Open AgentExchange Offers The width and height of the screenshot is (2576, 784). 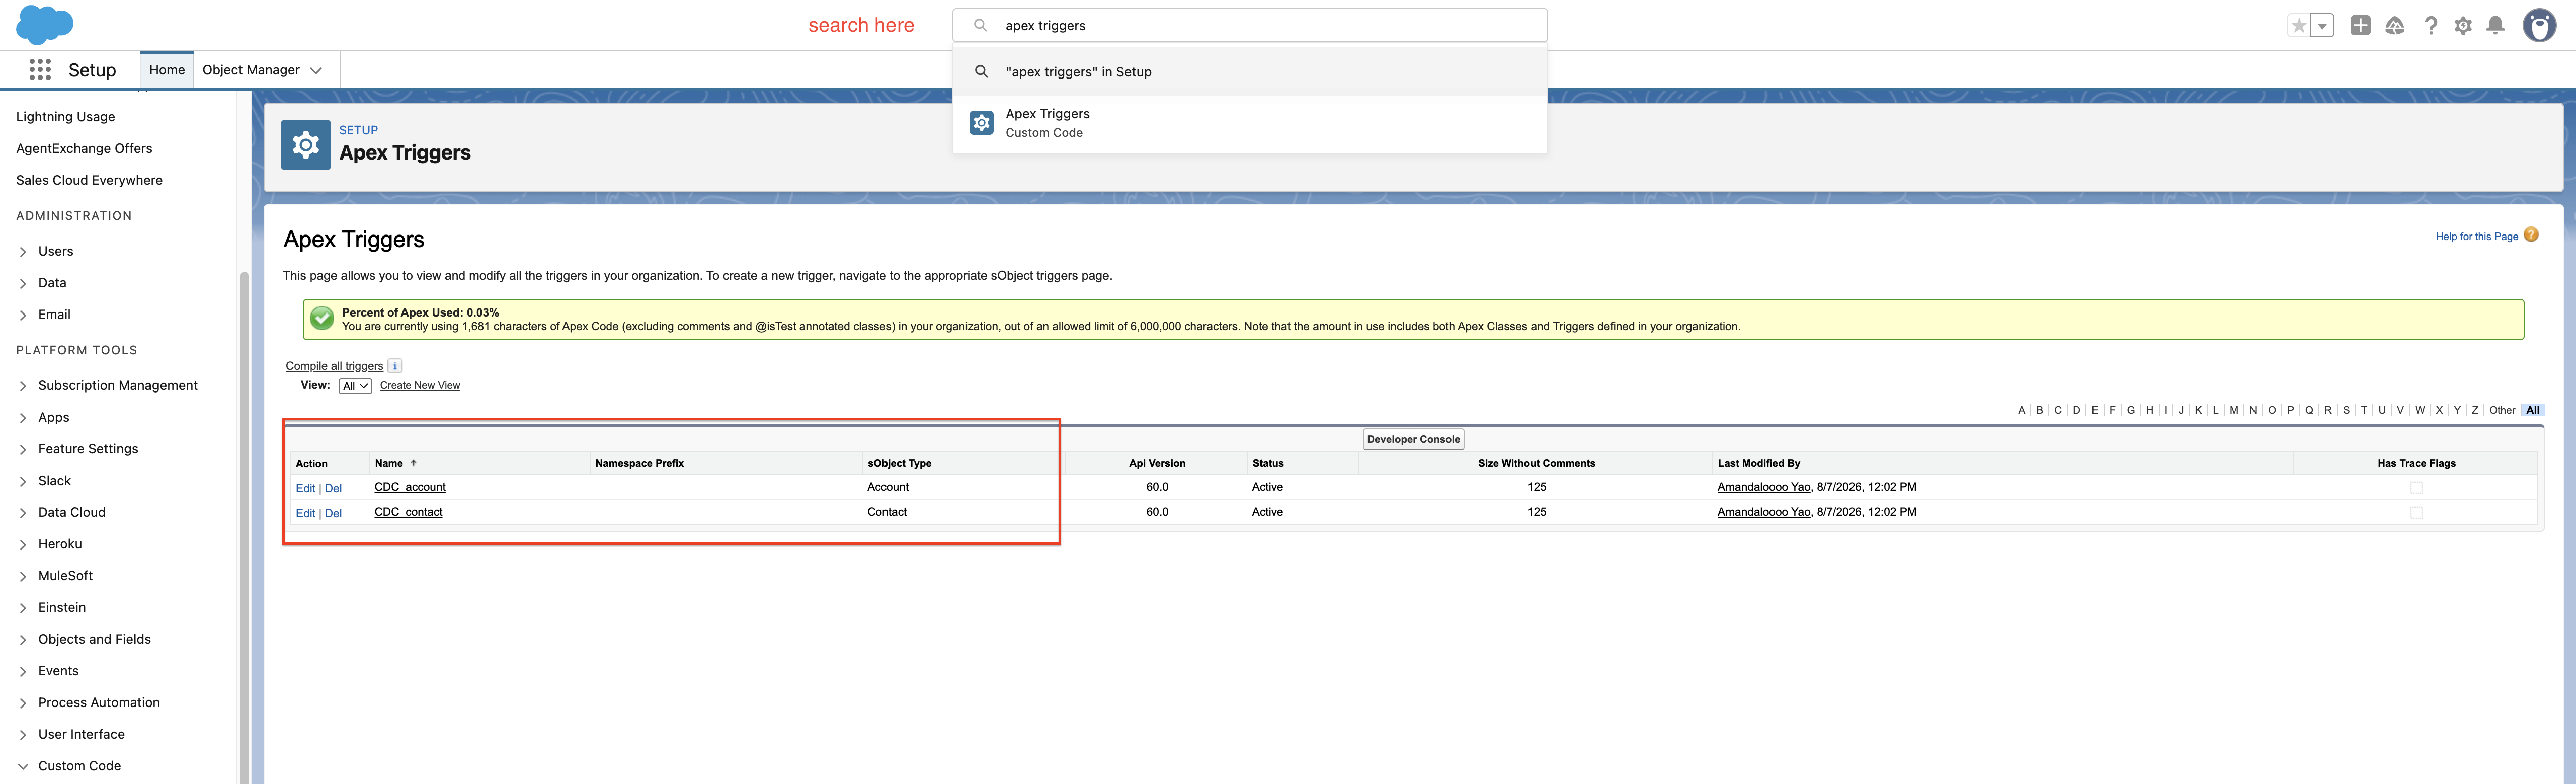(84, 148)
